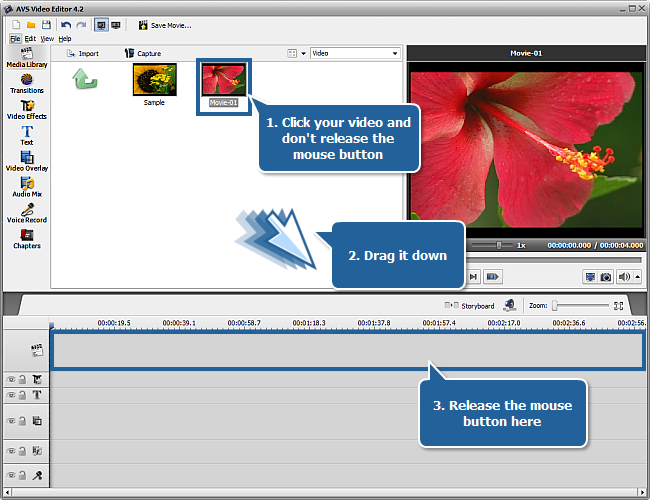Open a project using the folder icon
The image size is (650, 500).
[x=31, y=25]
